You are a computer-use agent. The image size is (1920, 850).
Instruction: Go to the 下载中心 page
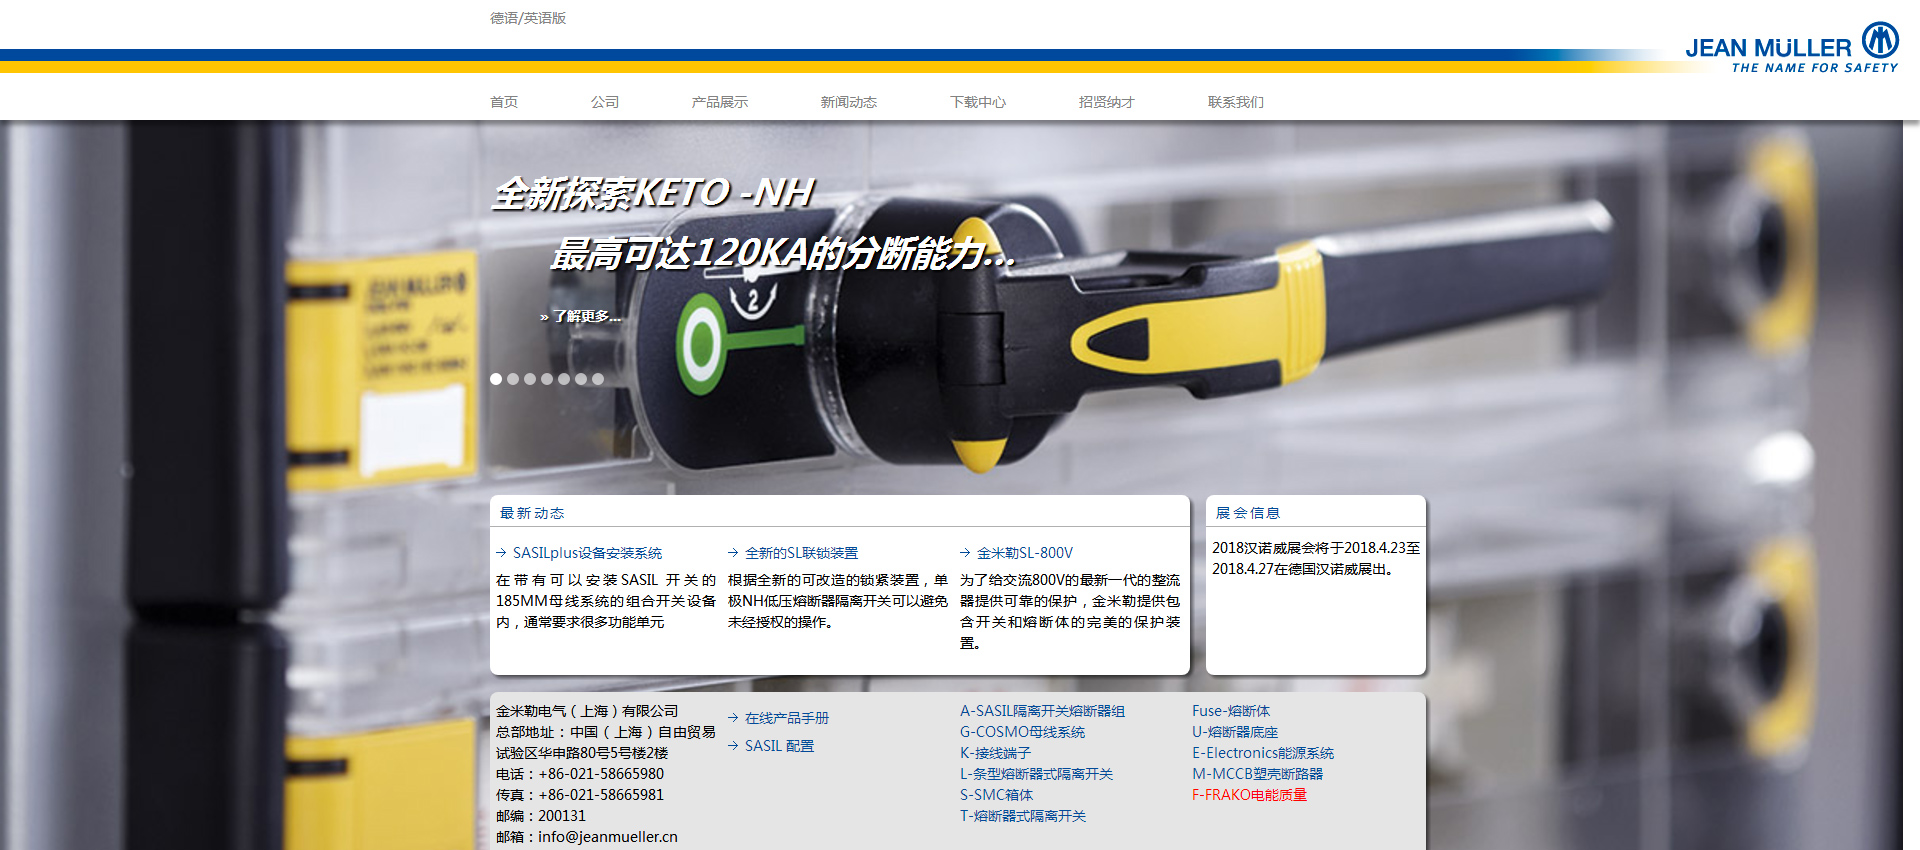(x=977, y=102)
